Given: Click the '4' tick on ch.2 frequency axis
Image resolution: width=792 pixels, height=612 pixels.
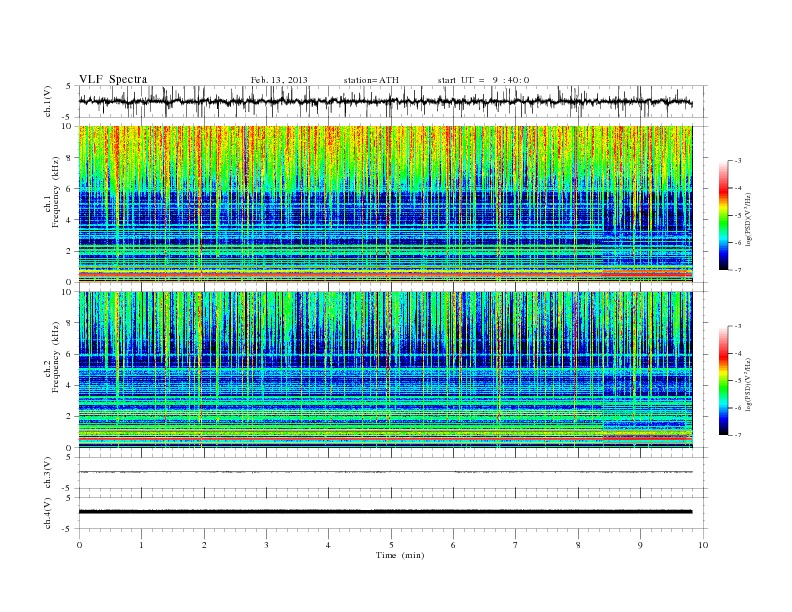Looking at the screenshot, I should (x=70, y=386).
